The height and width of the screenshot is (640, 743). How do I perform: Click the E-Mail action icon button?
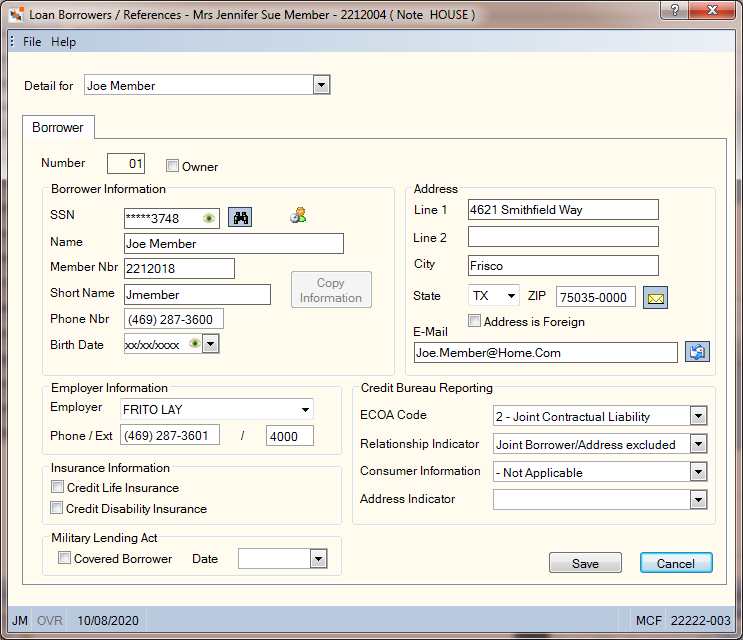point(697,352)
